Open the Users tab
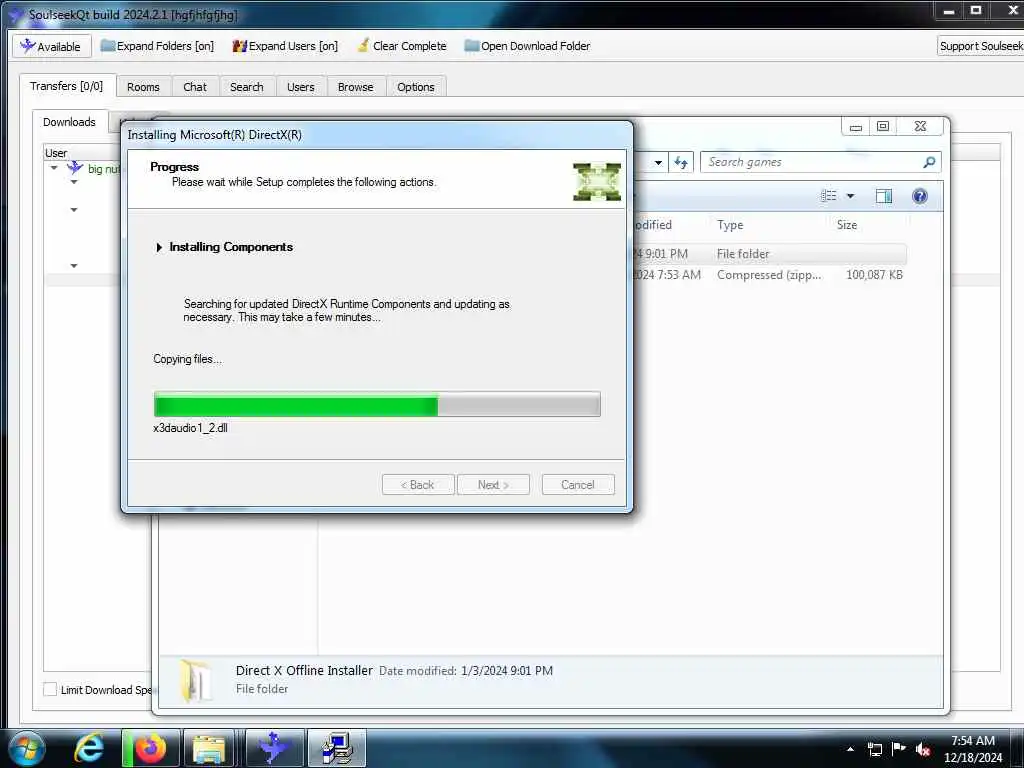 click(300, 87)
